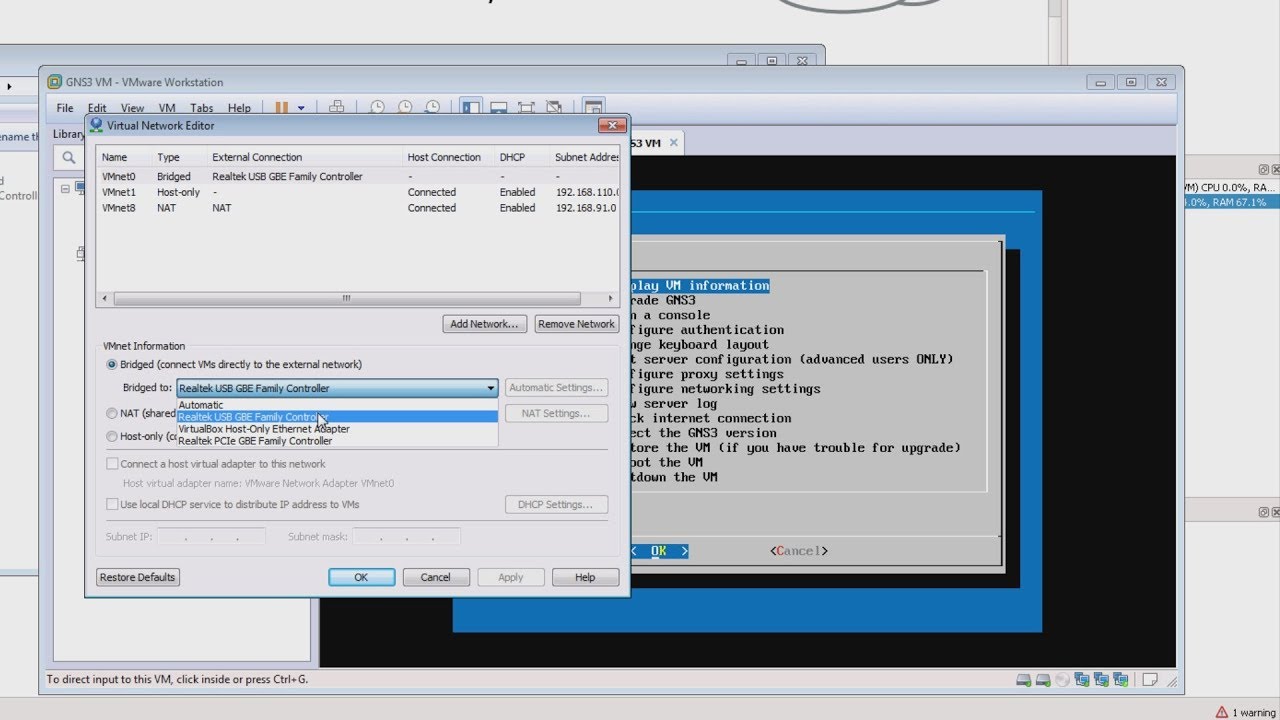Take a snapshot of this VM
The height and width of the screenshot is (720, 1280).
point(377,108)
